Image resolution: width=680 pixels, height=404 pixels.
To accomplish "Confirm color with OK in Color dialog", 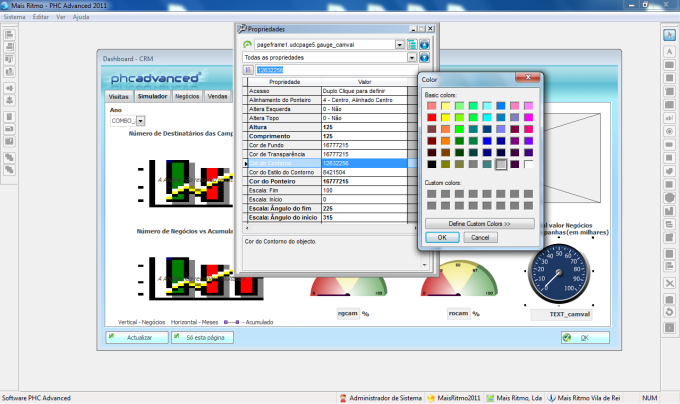I will click(442, 238).
